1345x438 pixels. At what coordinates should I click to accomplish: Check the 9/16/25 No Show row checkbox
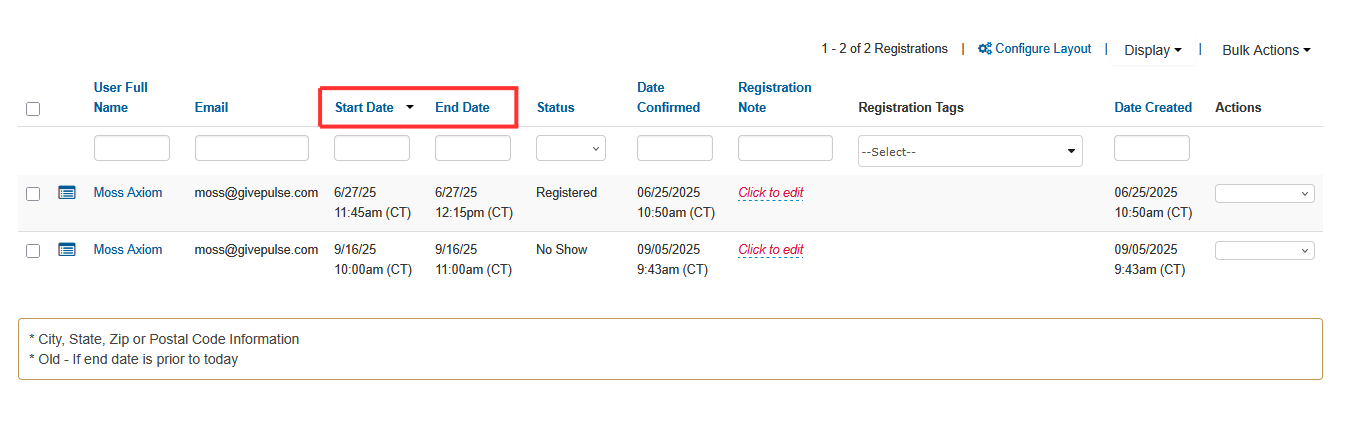click(33, 251)
